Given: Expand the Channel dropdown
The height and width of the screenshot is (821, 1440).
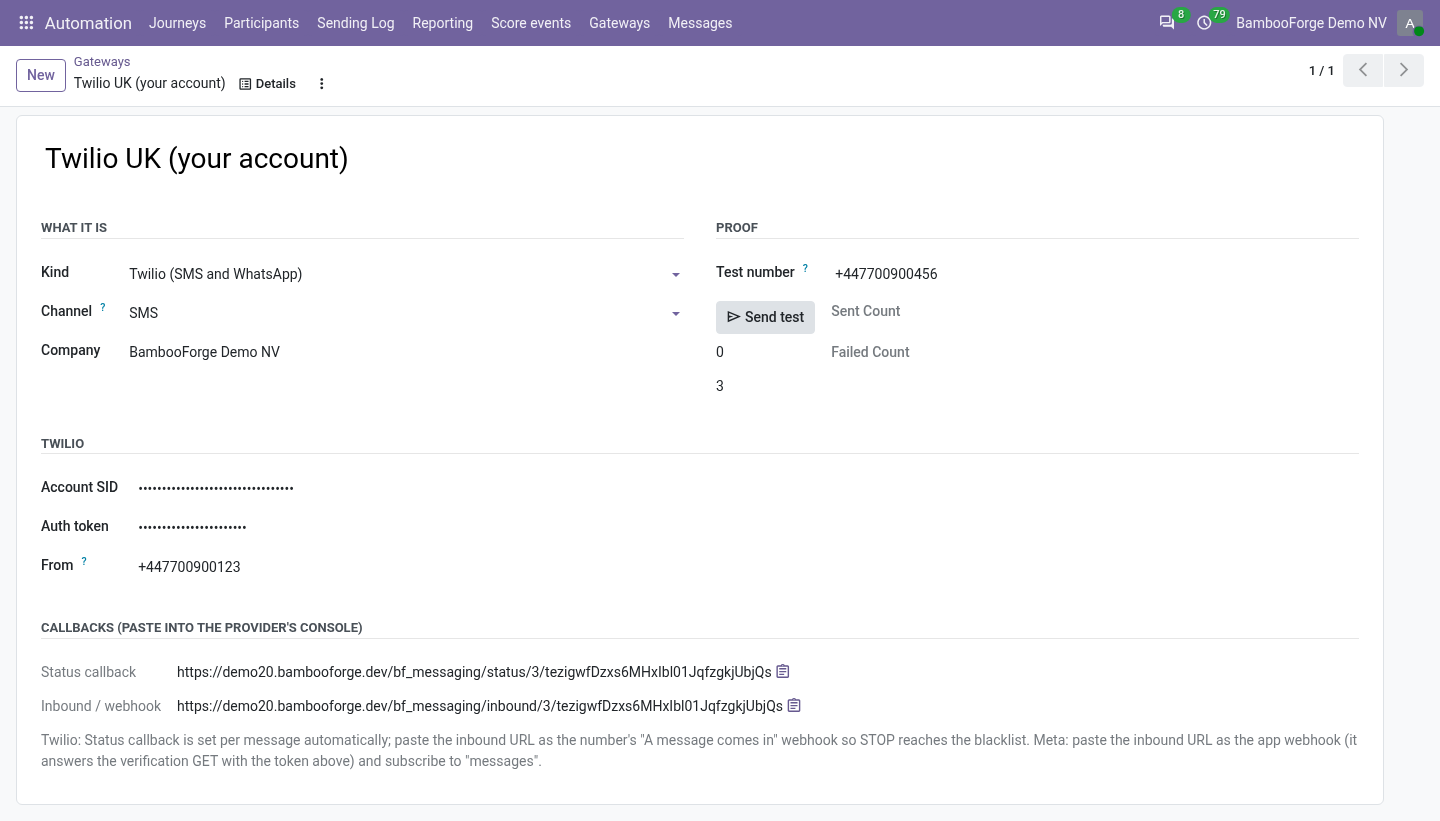Looking at the screenshot, I should (x=676, y=314).
